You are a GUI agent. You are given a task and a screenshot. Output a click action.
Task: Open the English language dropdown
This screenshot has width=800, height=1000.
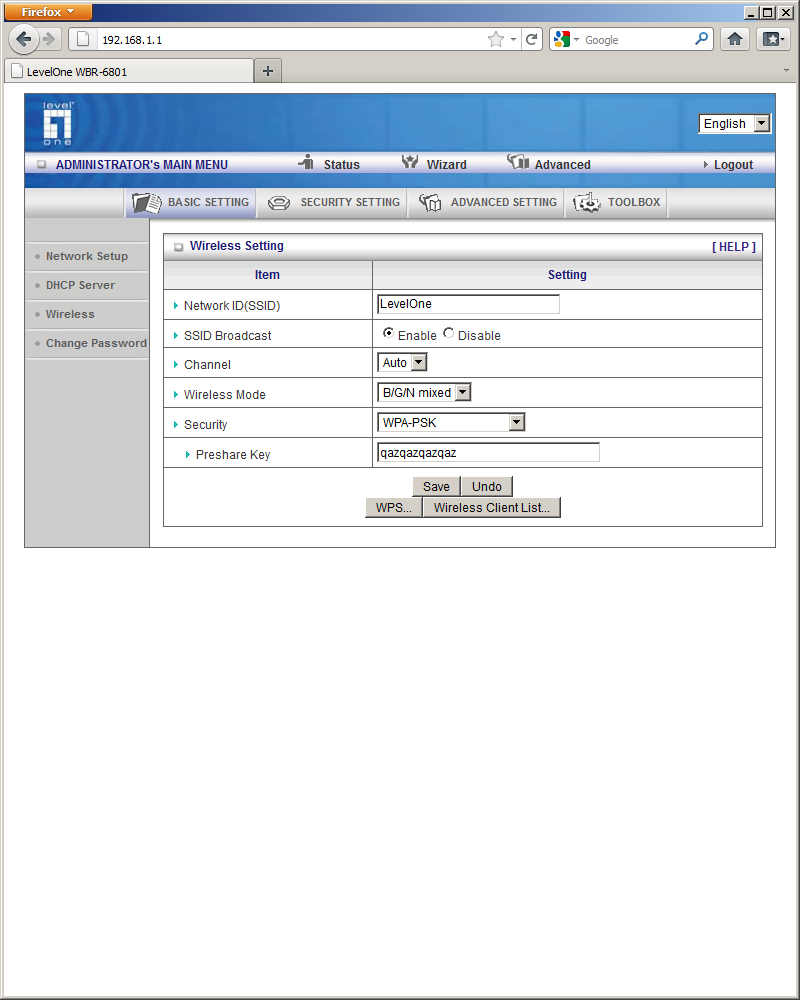click(735, 124)
